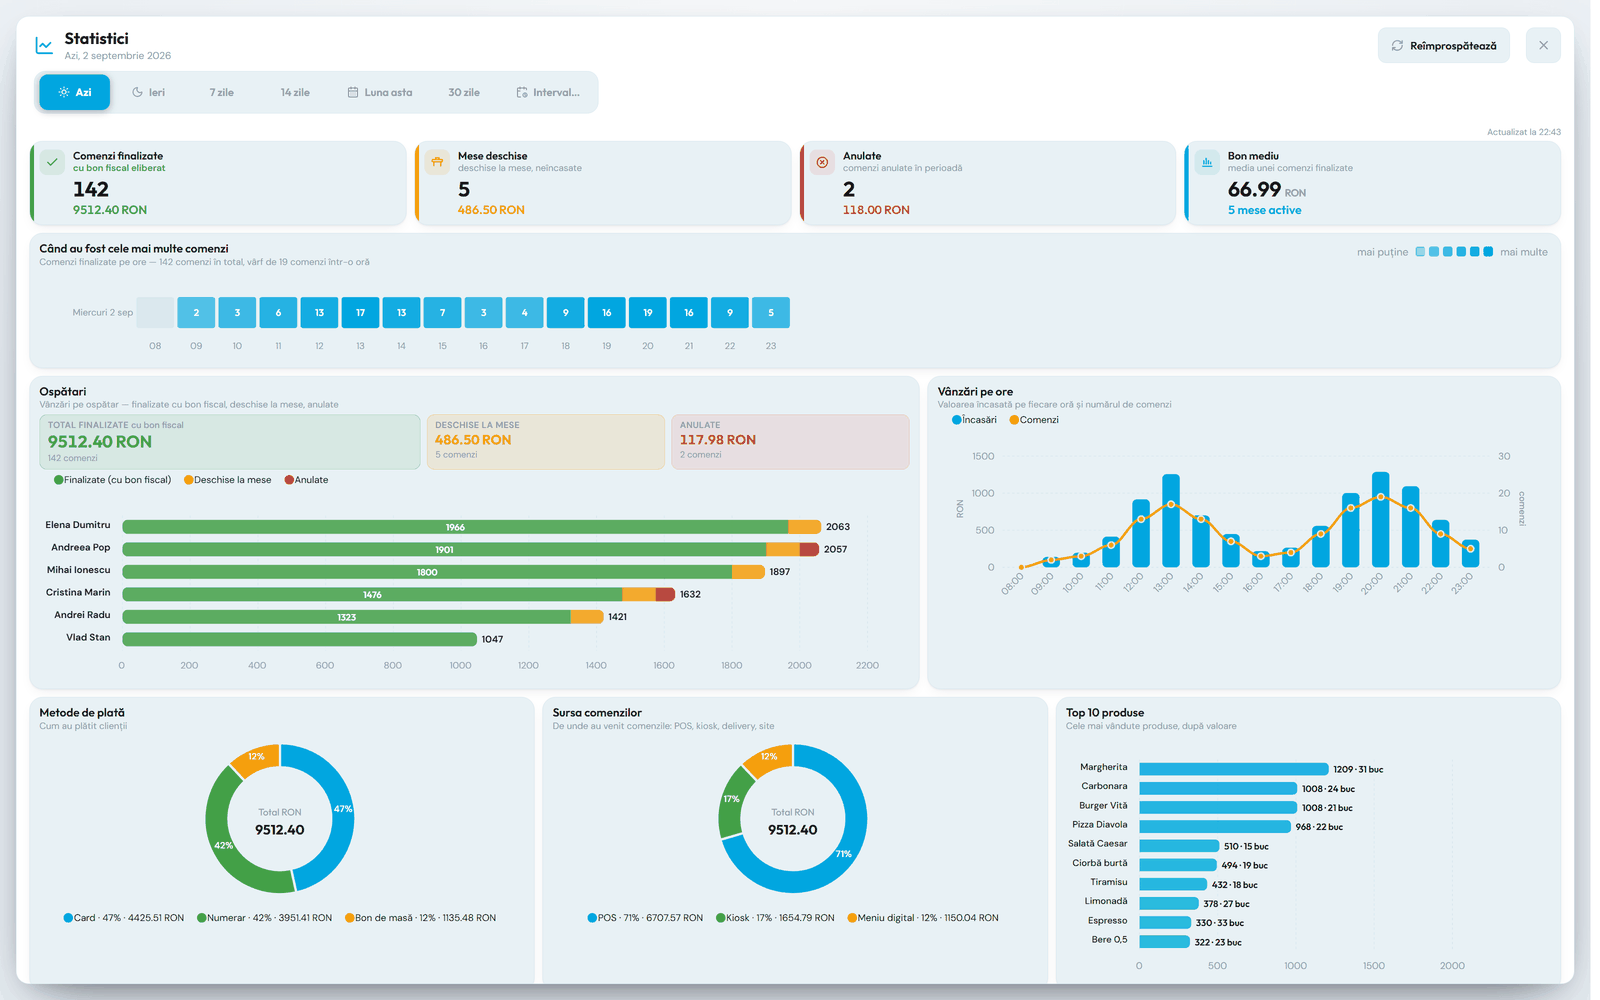Click the bar chart icon on Bon mediu

(1207, 162)
